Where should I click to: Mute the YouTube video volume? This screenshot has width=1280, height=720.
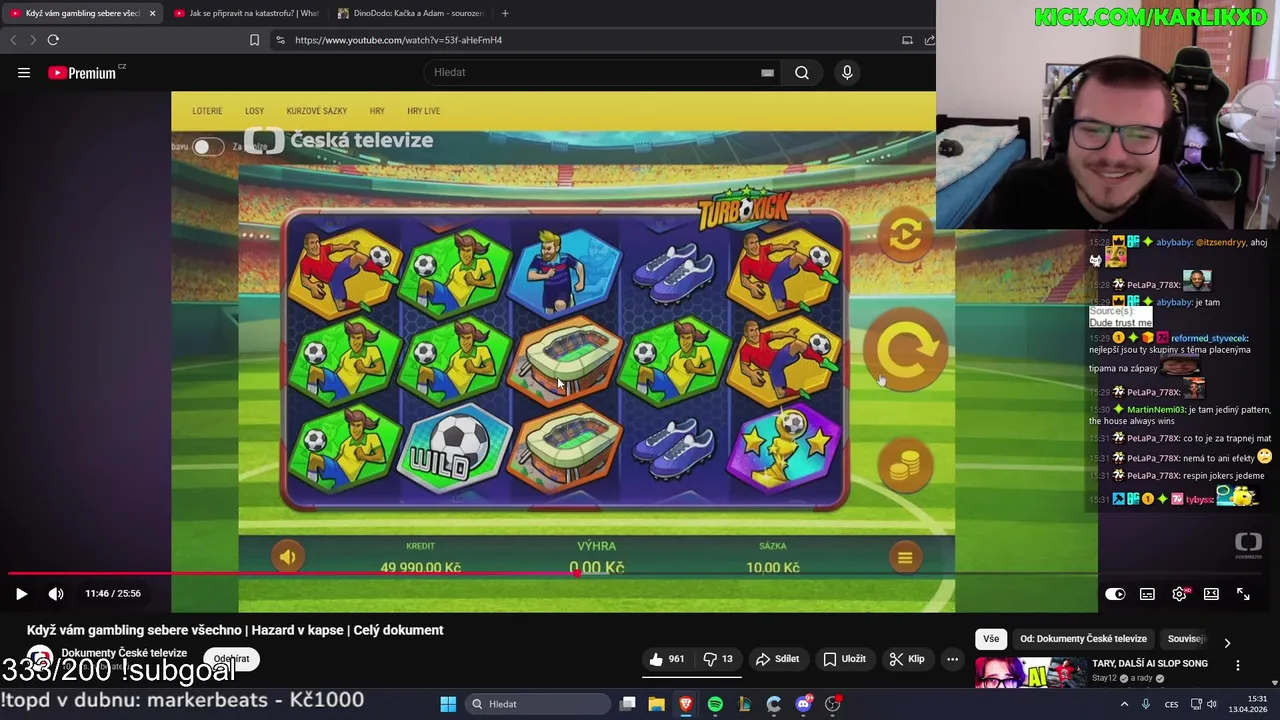point(56,593)
